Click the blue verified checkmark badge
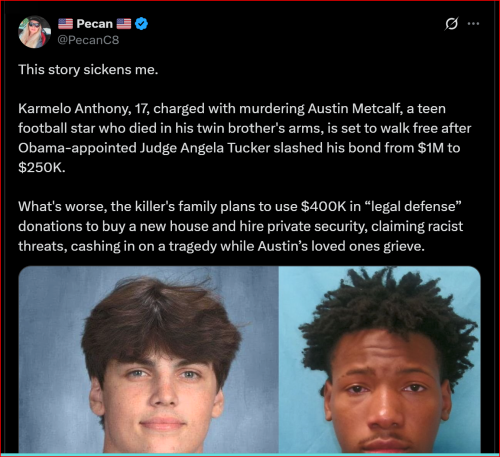This screenshot has height=457, width=500. [141, 24]
